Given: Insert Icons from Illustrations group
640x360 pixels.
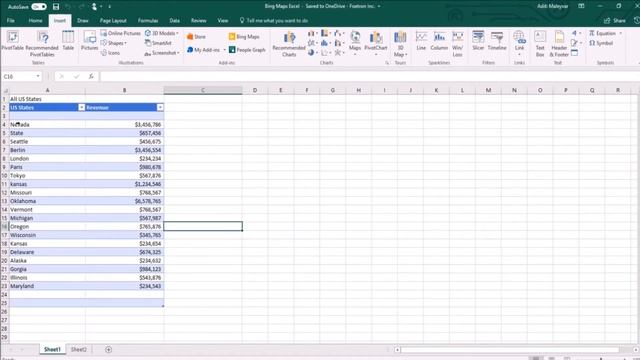Looking at the screenshot, I should (110, 53).
